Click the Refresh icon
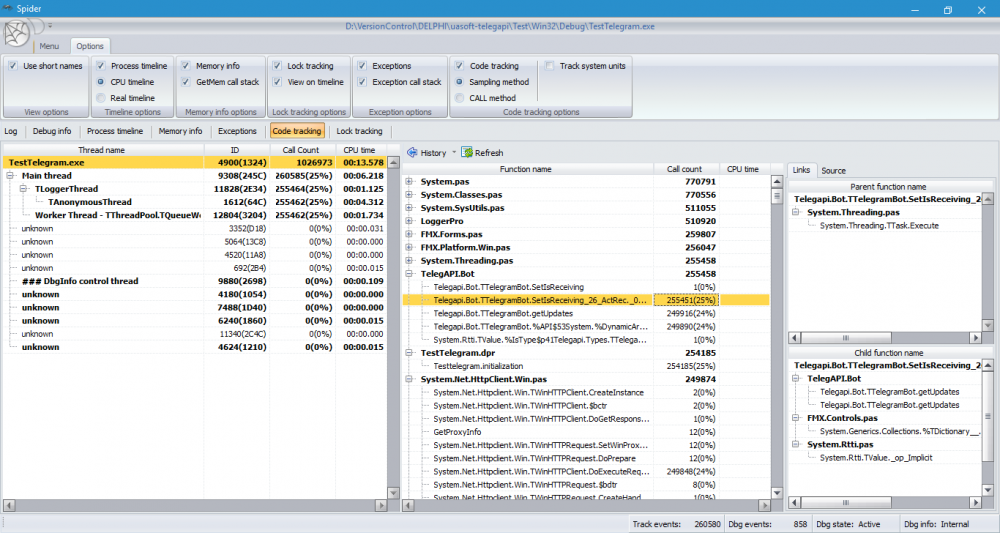 (467, 153)
